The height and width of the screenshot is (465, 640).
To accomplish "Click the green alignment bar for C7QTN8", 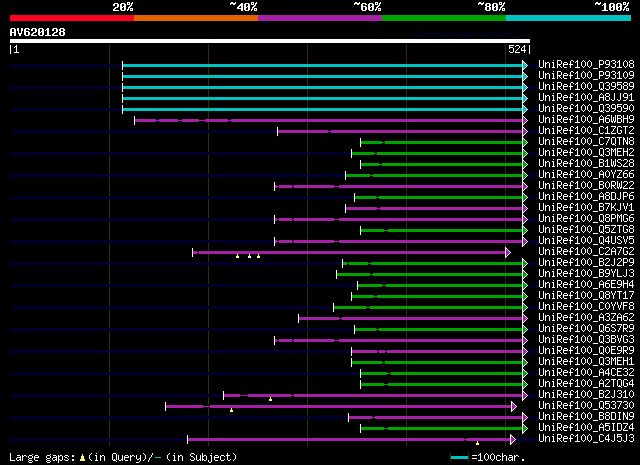I will point(442,142).
